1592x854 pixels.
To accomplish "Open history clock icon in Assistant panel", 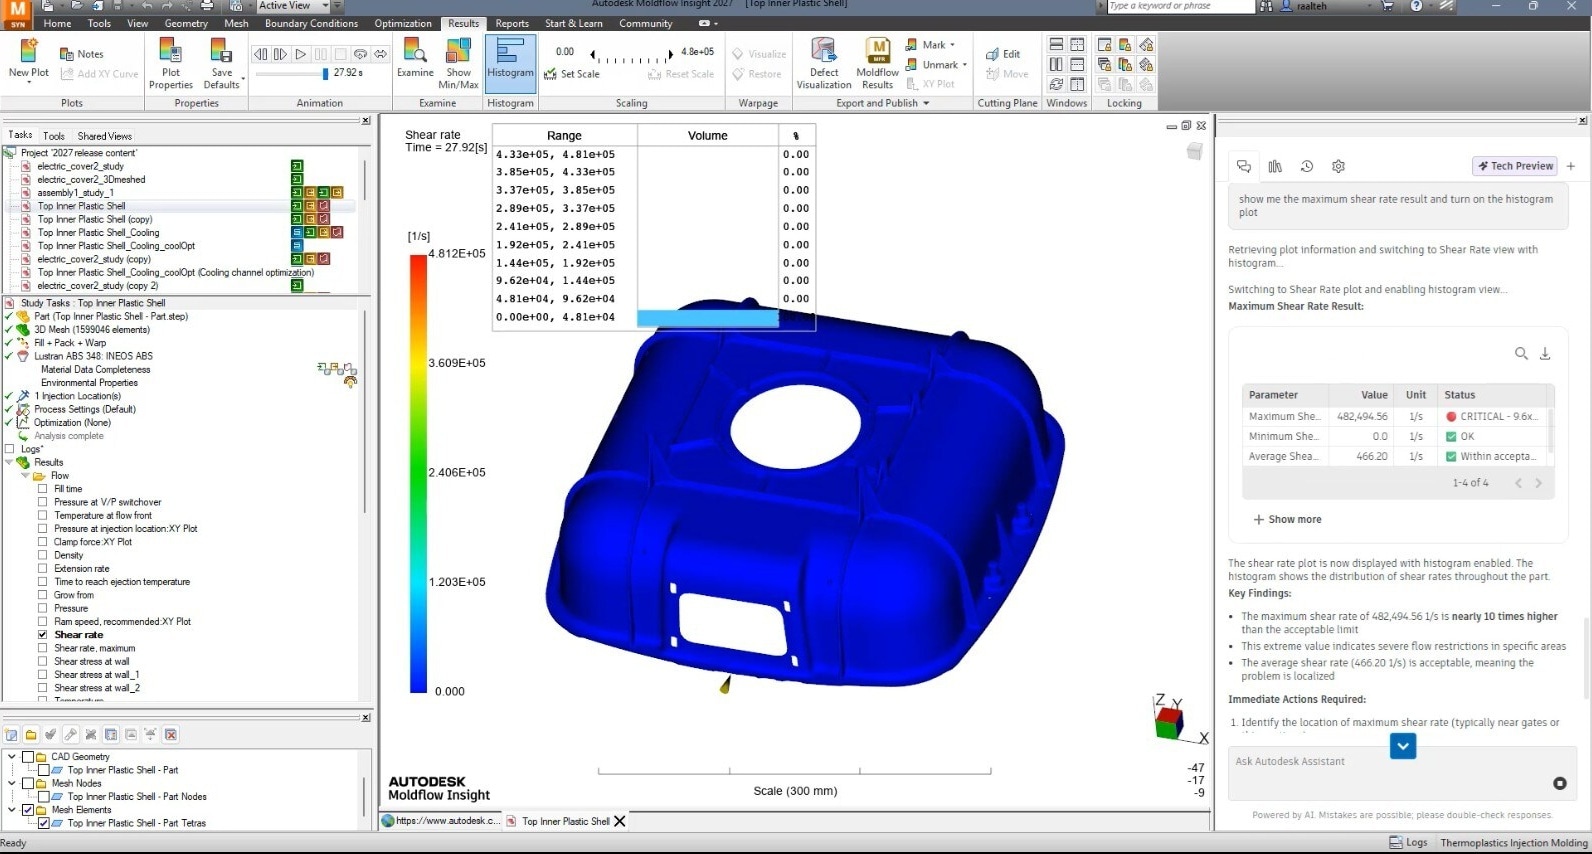I will pyautogui.click(x=1306, y=166).
